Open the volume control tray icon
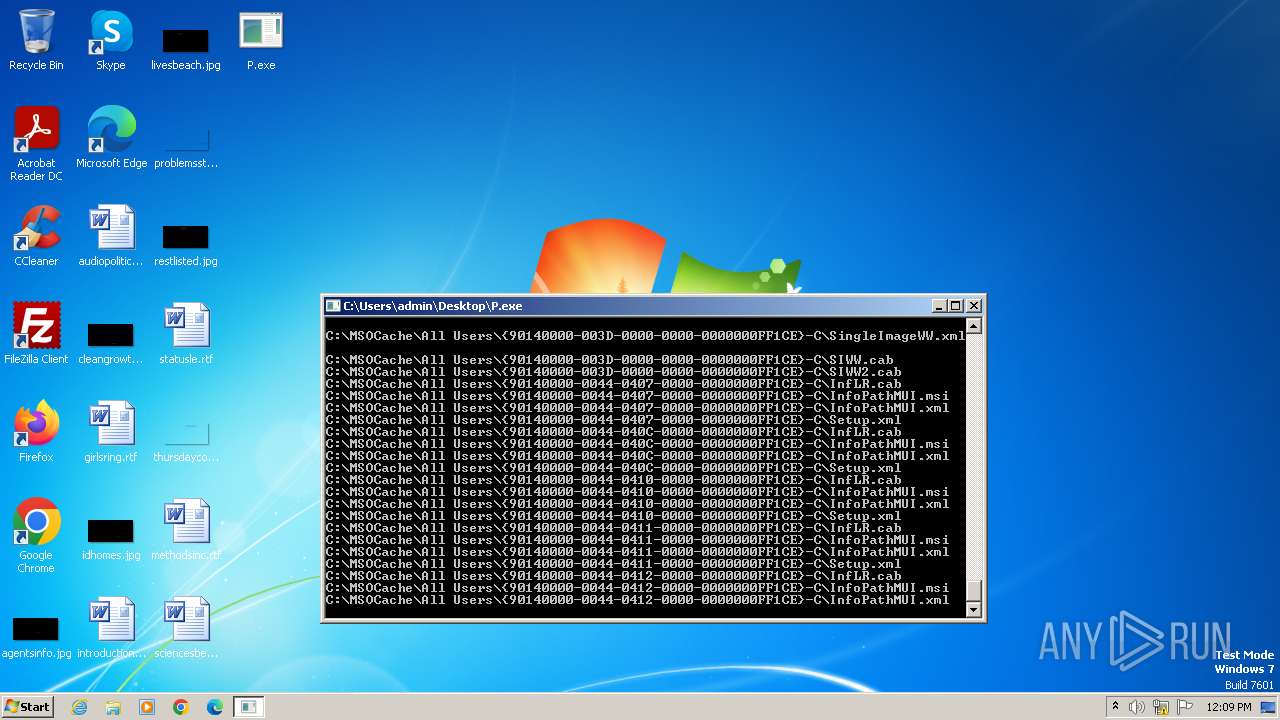Image resolution: width=1280 pixels, height=720 pixels. click(1137, 707)
